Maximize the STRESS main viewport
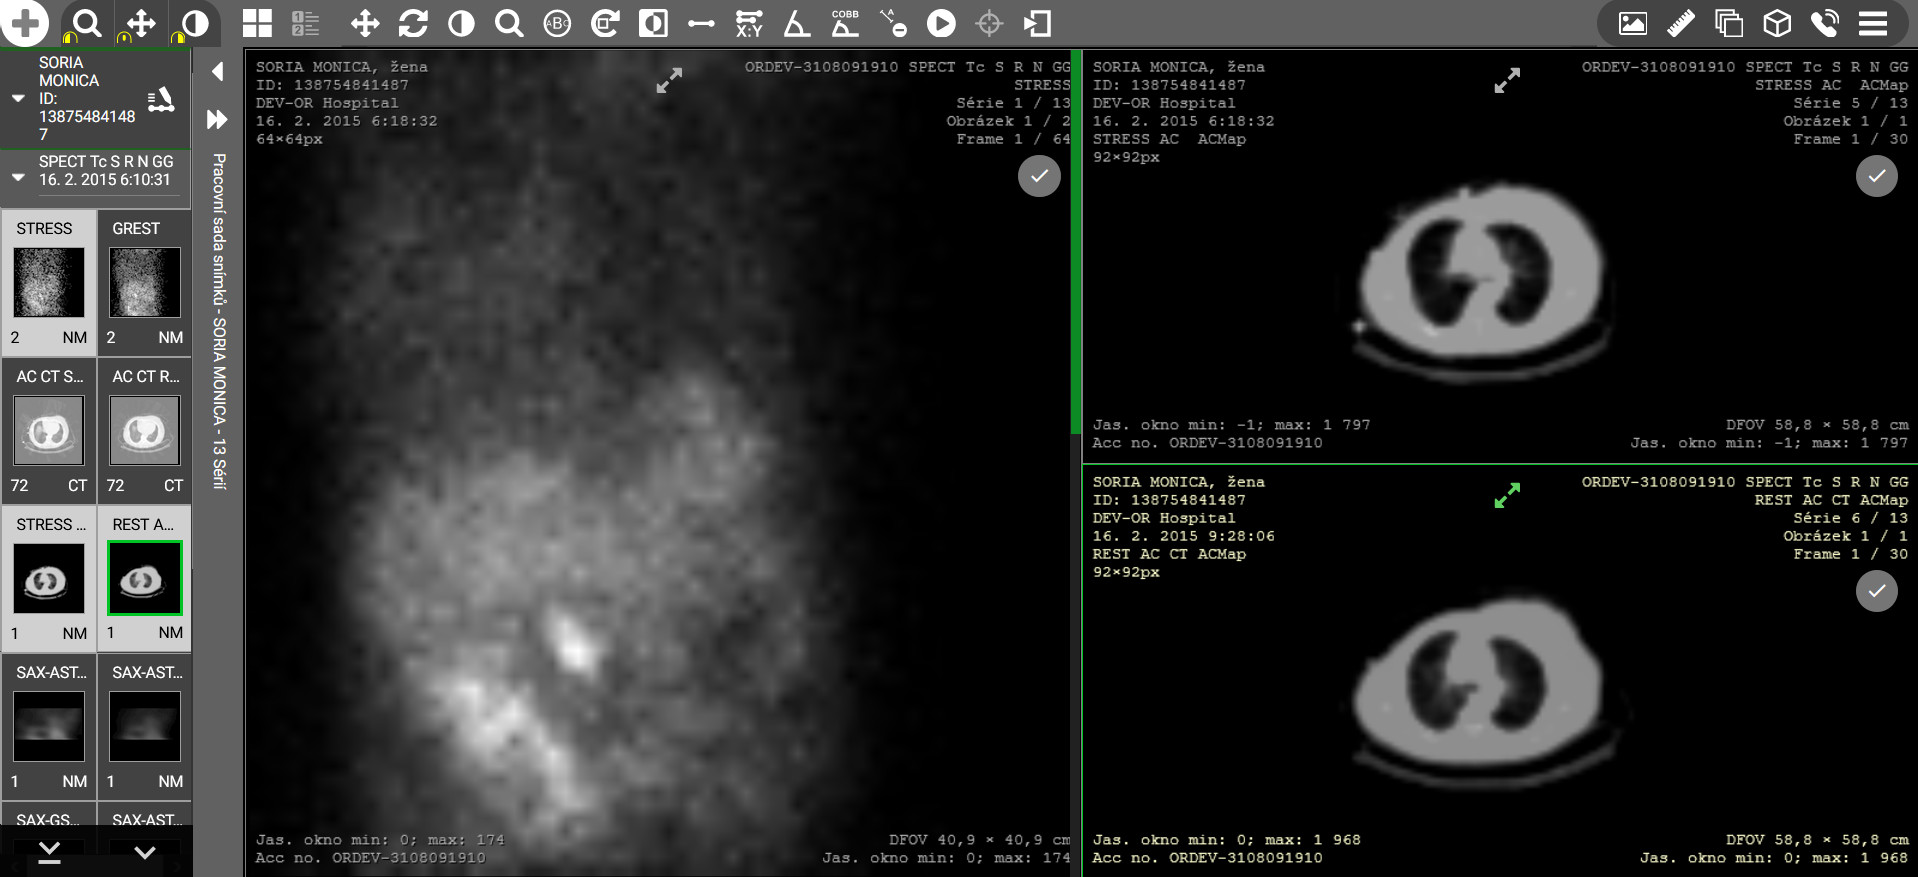This screenshot has width=1918, height=877. [669, 80]
